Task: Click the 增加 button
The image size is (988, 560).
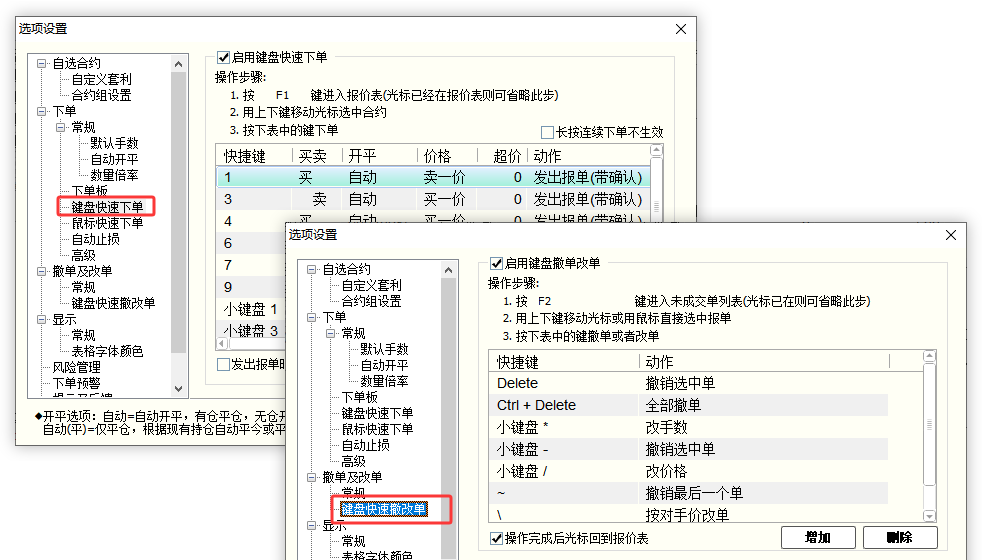Action: (817, 538)
